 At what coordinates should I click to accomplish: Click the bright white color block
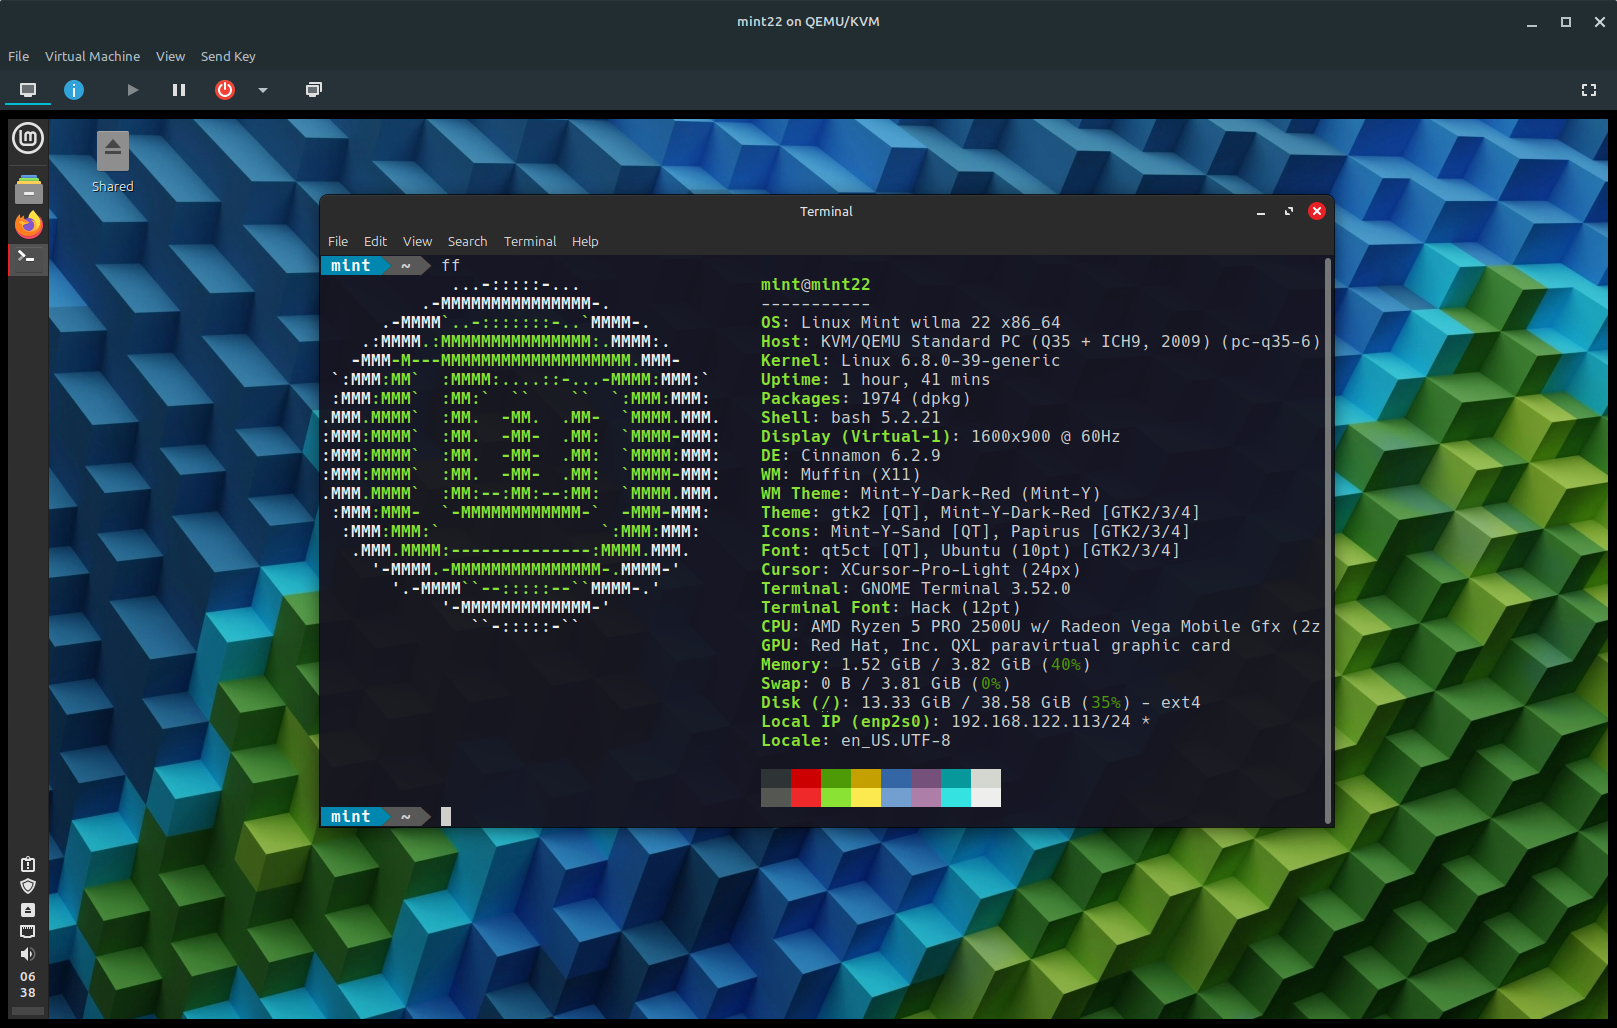point(986,797)
